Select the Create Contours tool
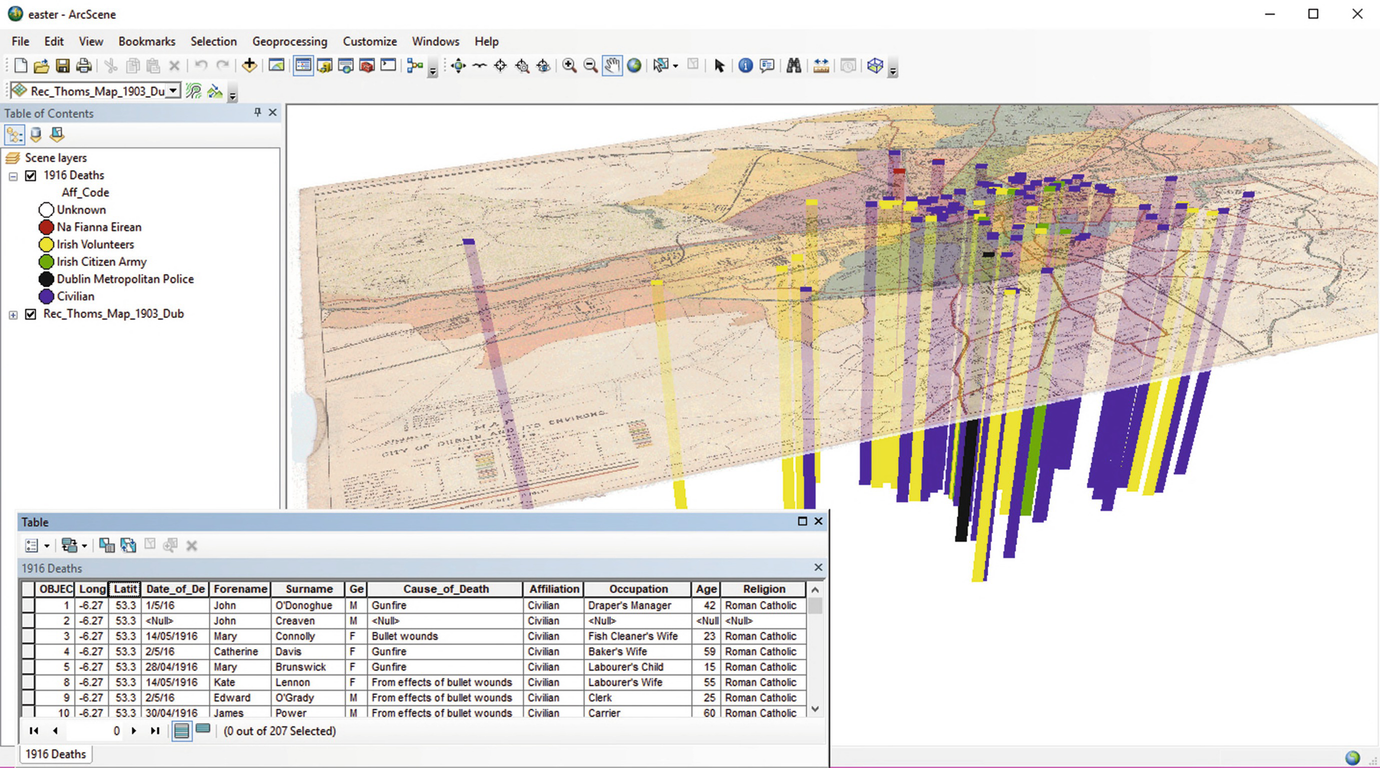 point(194,91)
